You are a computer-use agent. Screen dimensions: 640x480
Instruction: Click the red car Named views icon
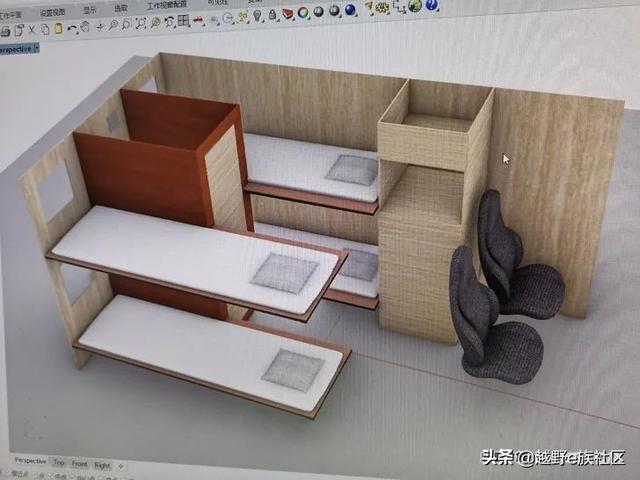tap(198, 20)
